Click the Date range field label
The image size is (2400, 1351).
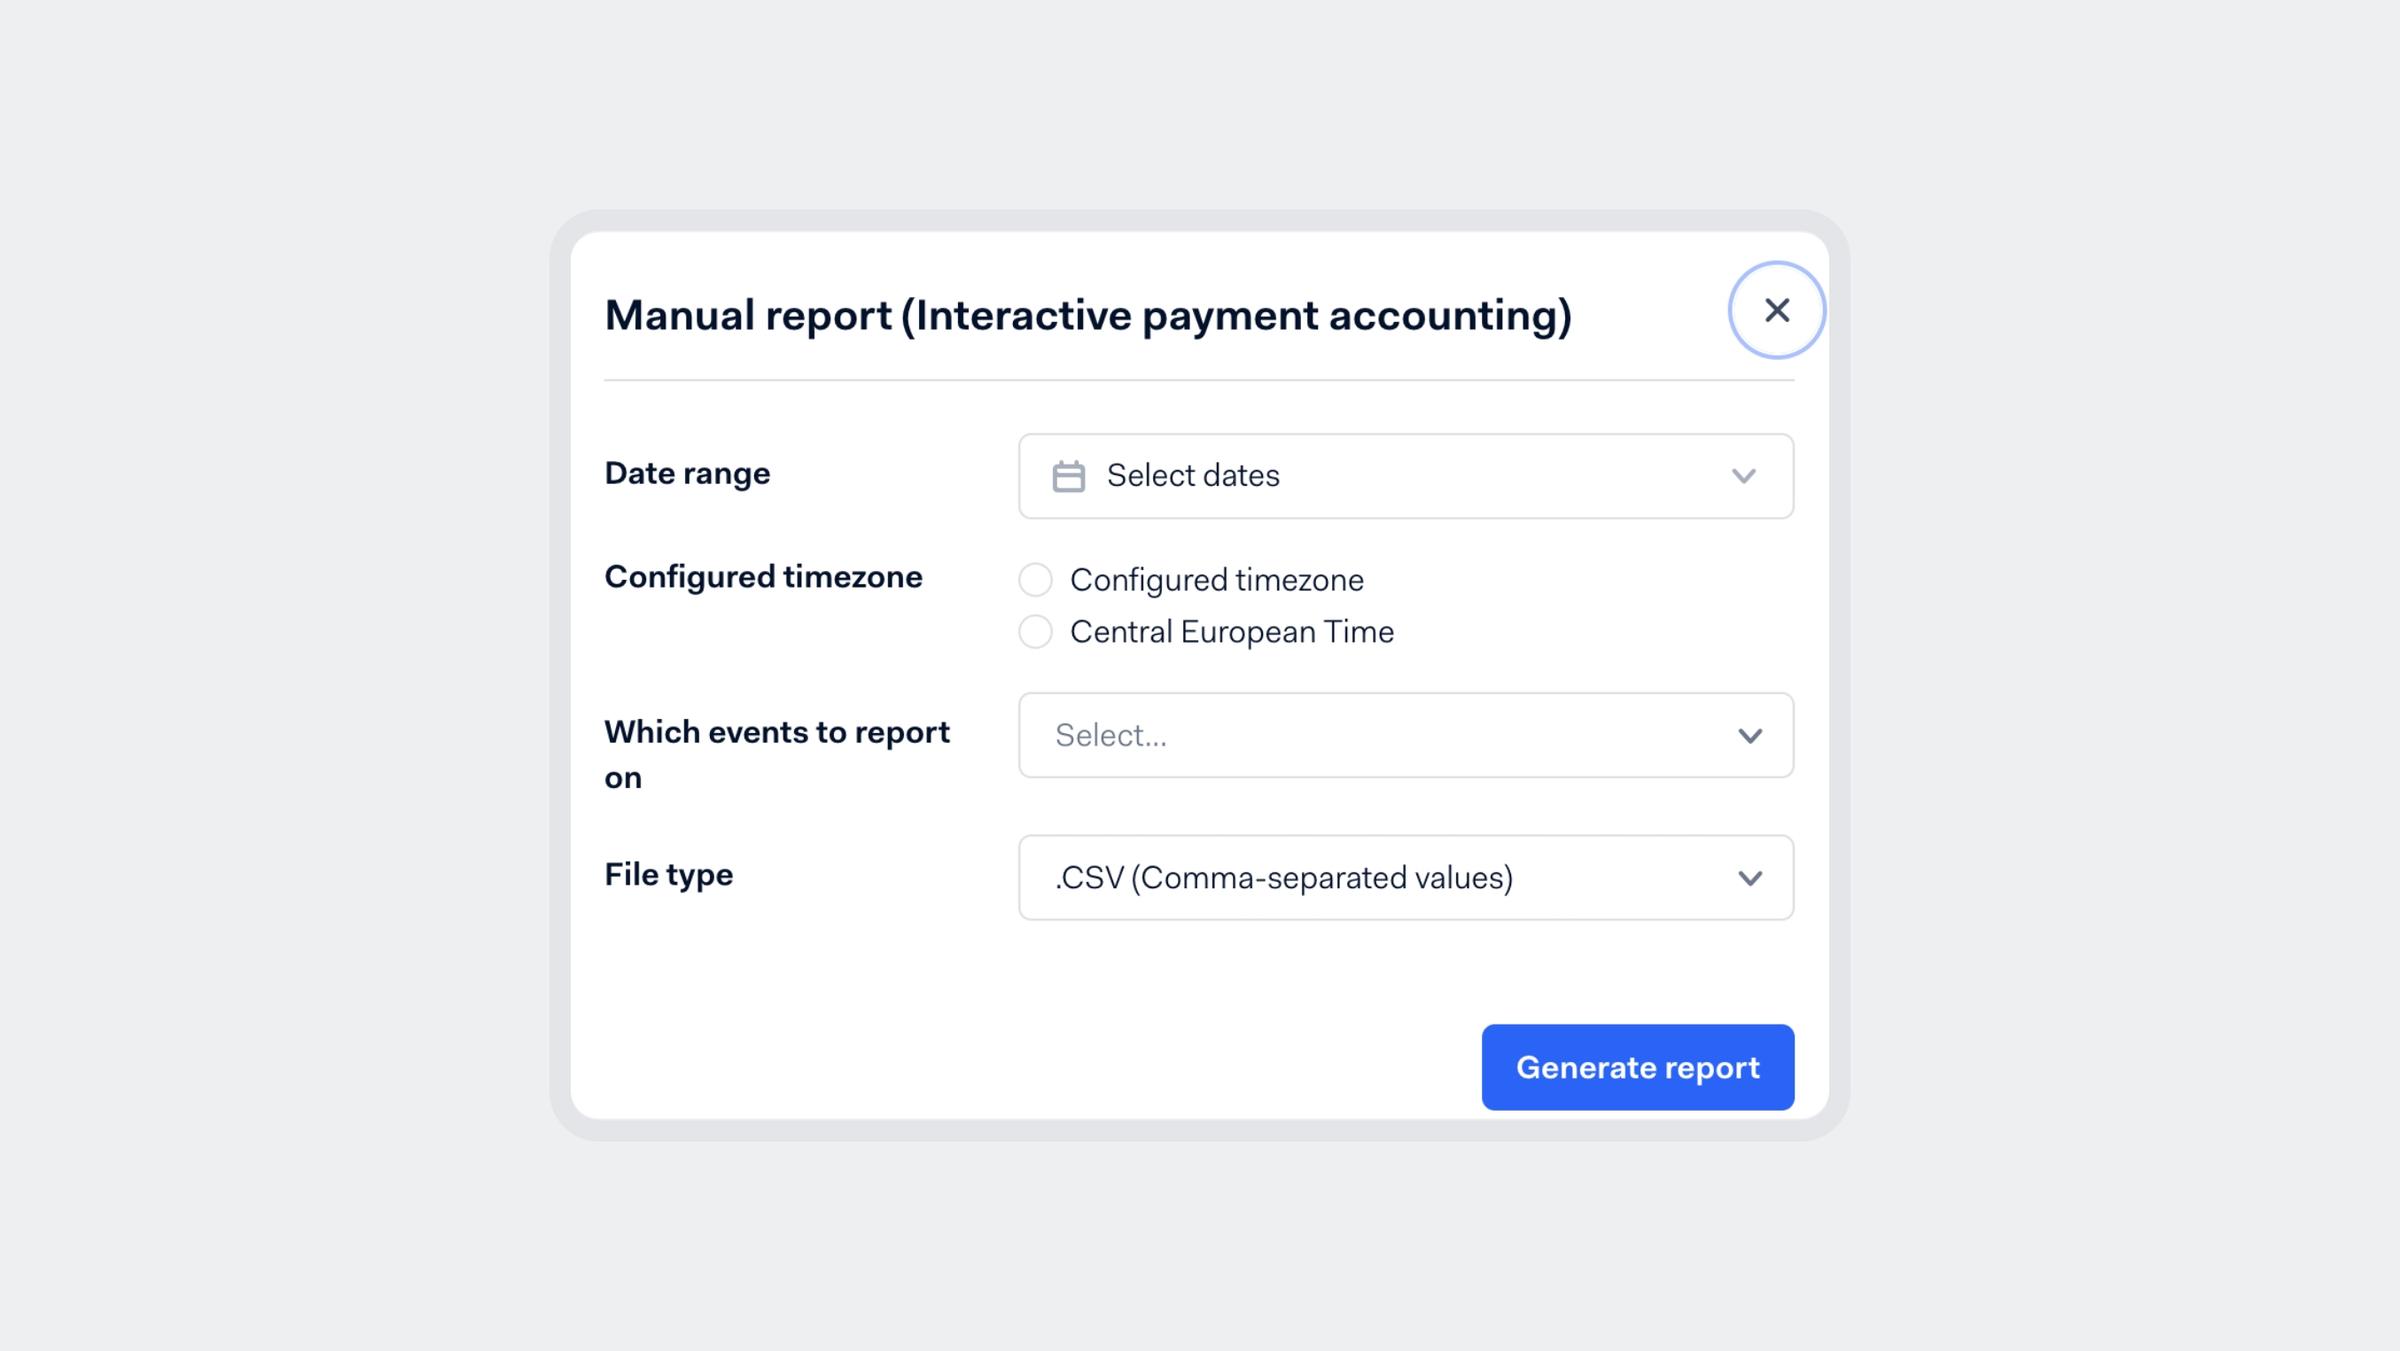click(x=687, y=473)
